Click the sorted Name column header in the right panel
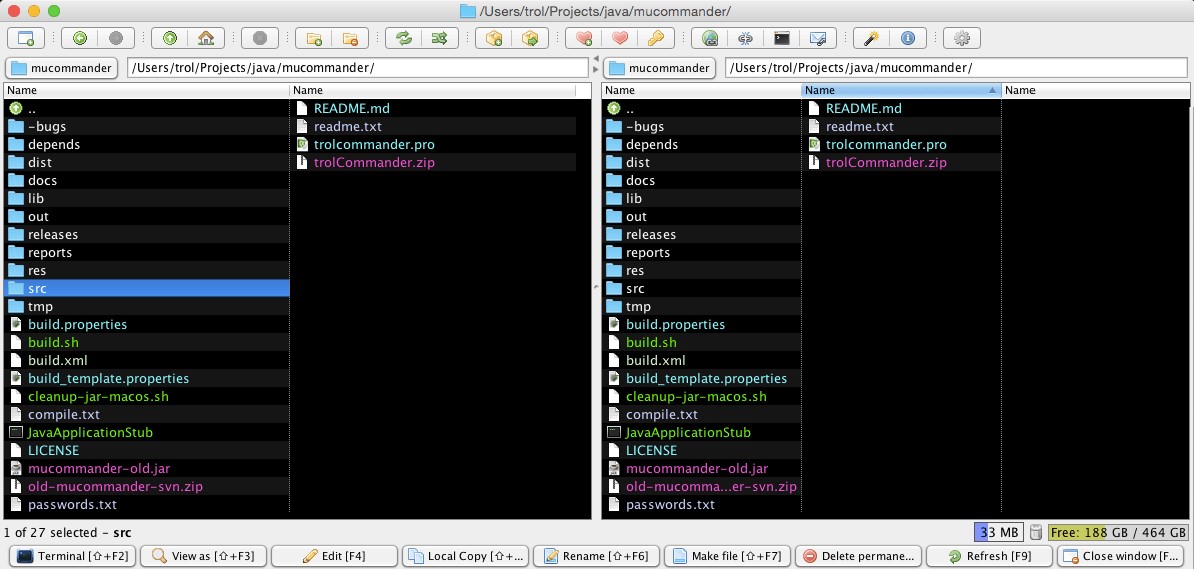The image size is (1194, 569). pos(900,90)
